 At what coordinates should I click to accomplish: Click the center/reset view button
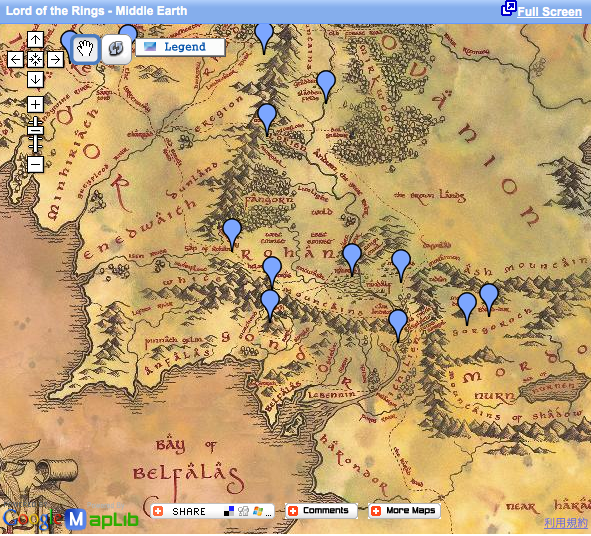pyautogui.click(x=35, y=60)
